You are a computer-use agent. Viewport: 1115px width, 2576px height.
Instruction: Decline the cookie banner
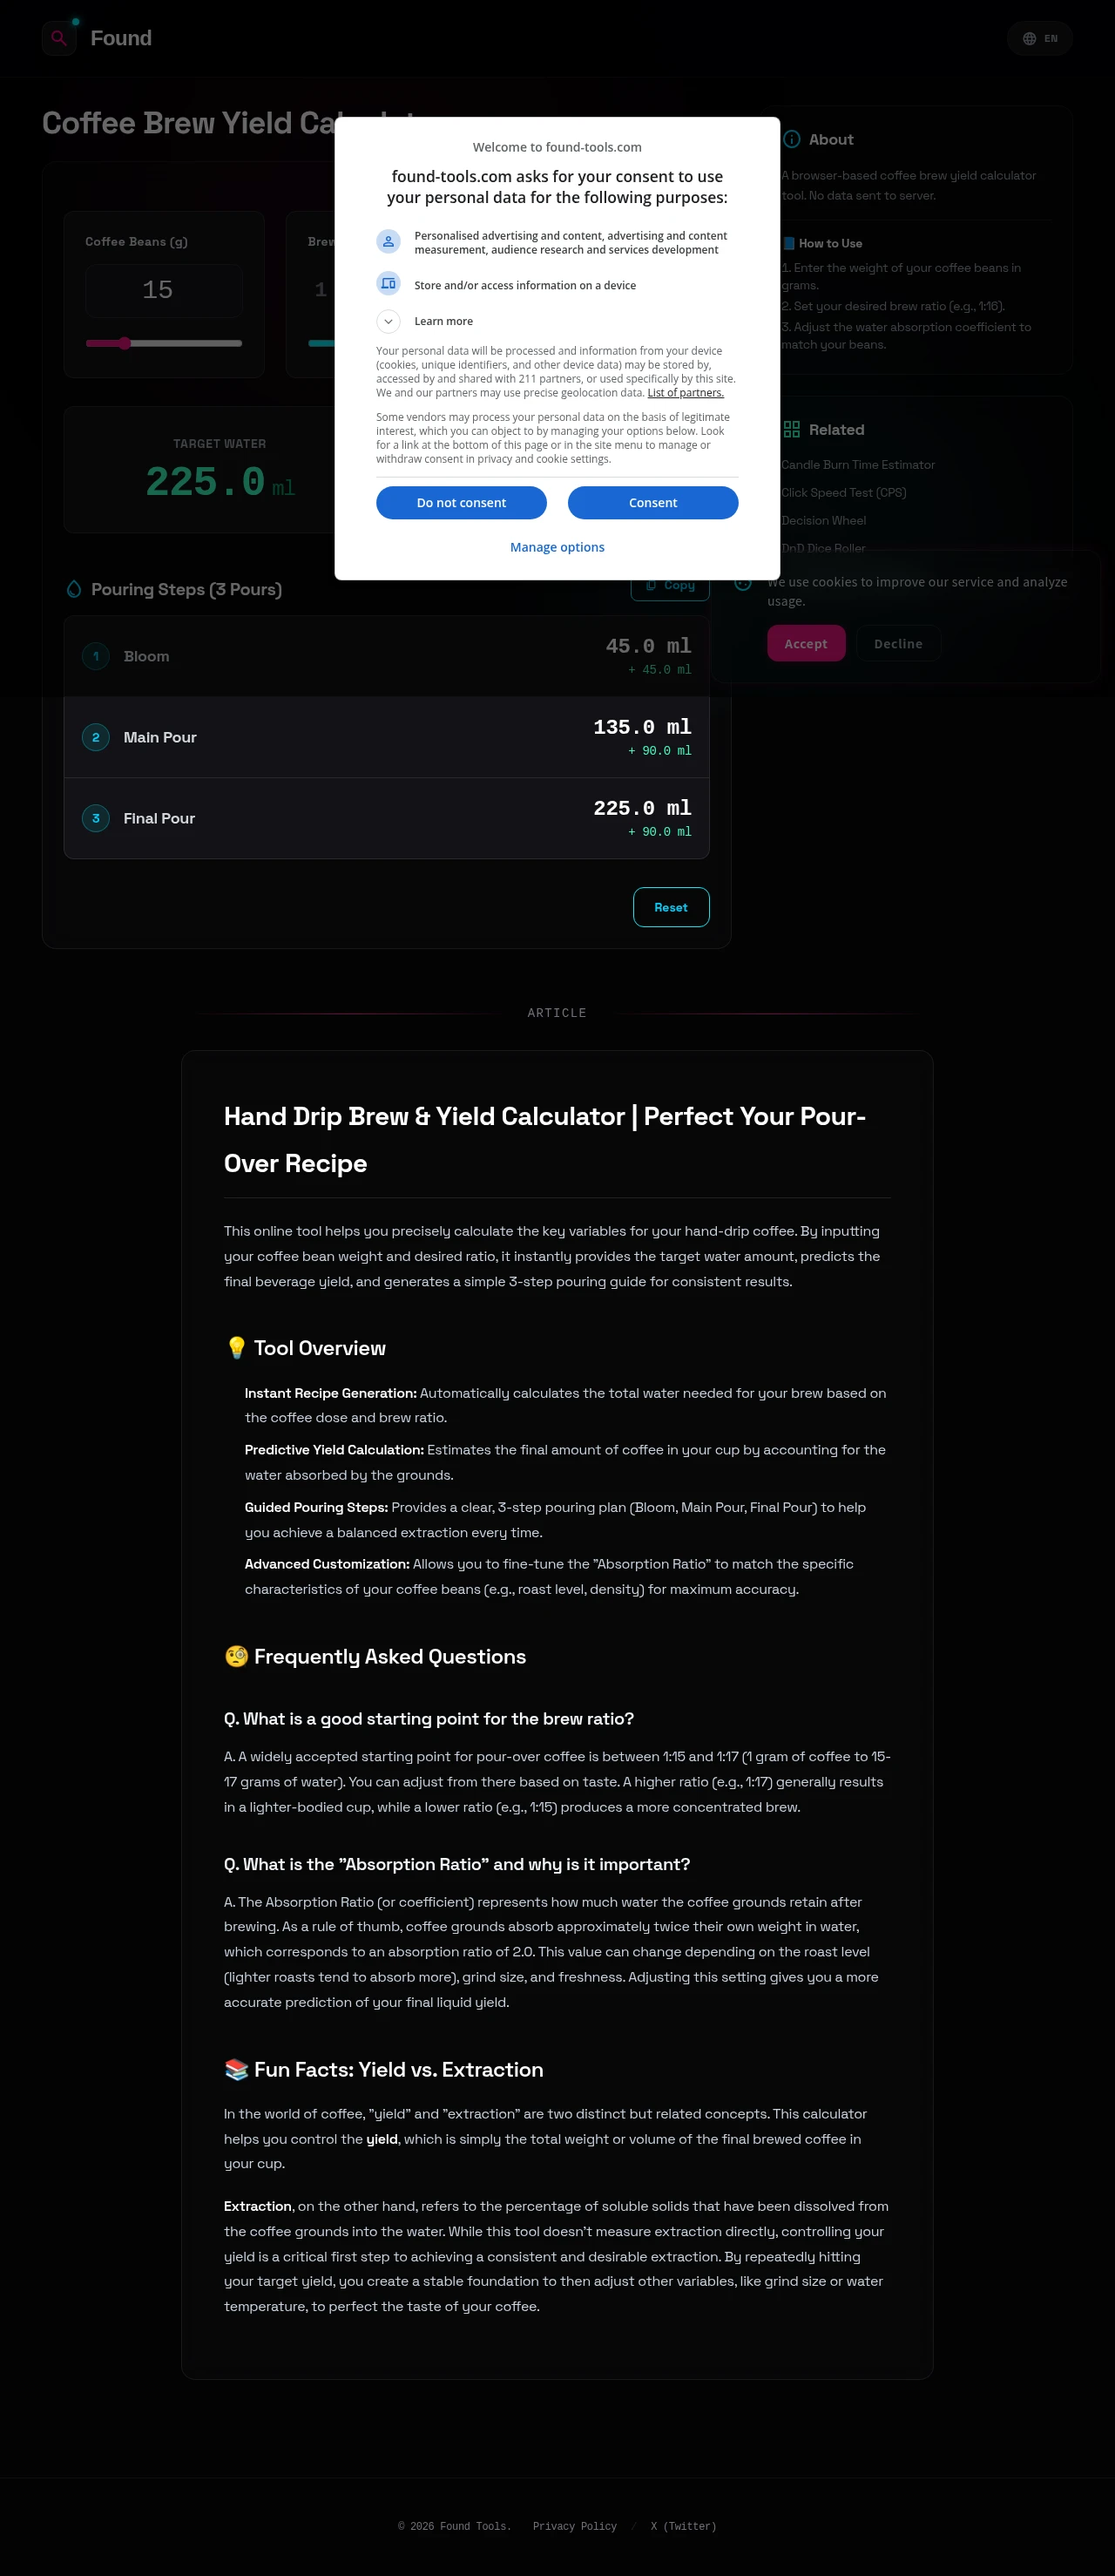pos(897,644)
